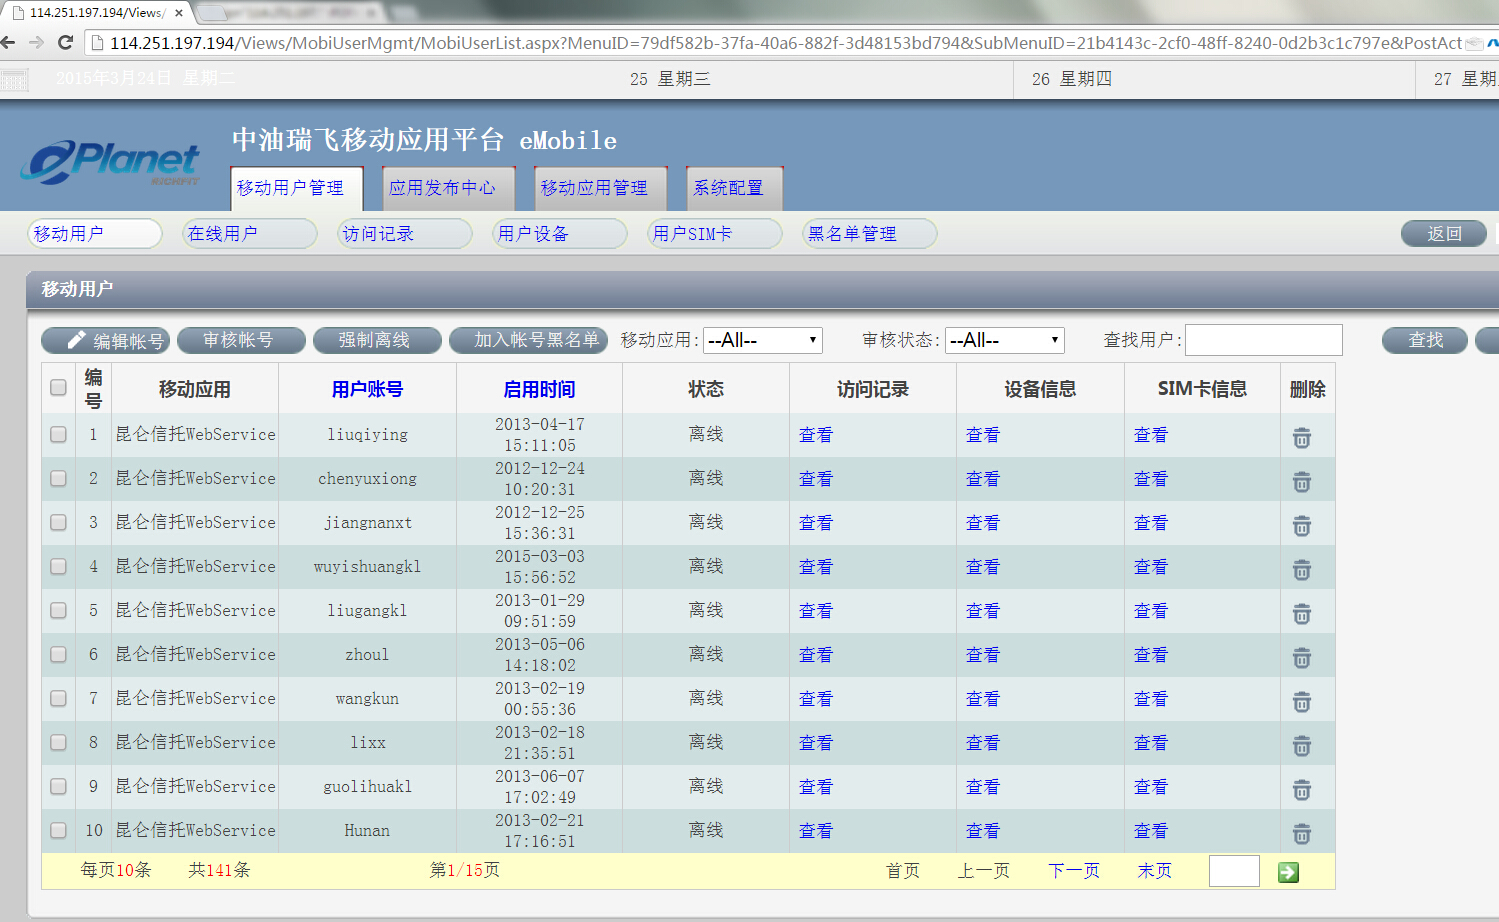Click 加入帐号黑名单 button
Image resolution: width=1499 pixels, height=922 pixels.
(529, 341)
